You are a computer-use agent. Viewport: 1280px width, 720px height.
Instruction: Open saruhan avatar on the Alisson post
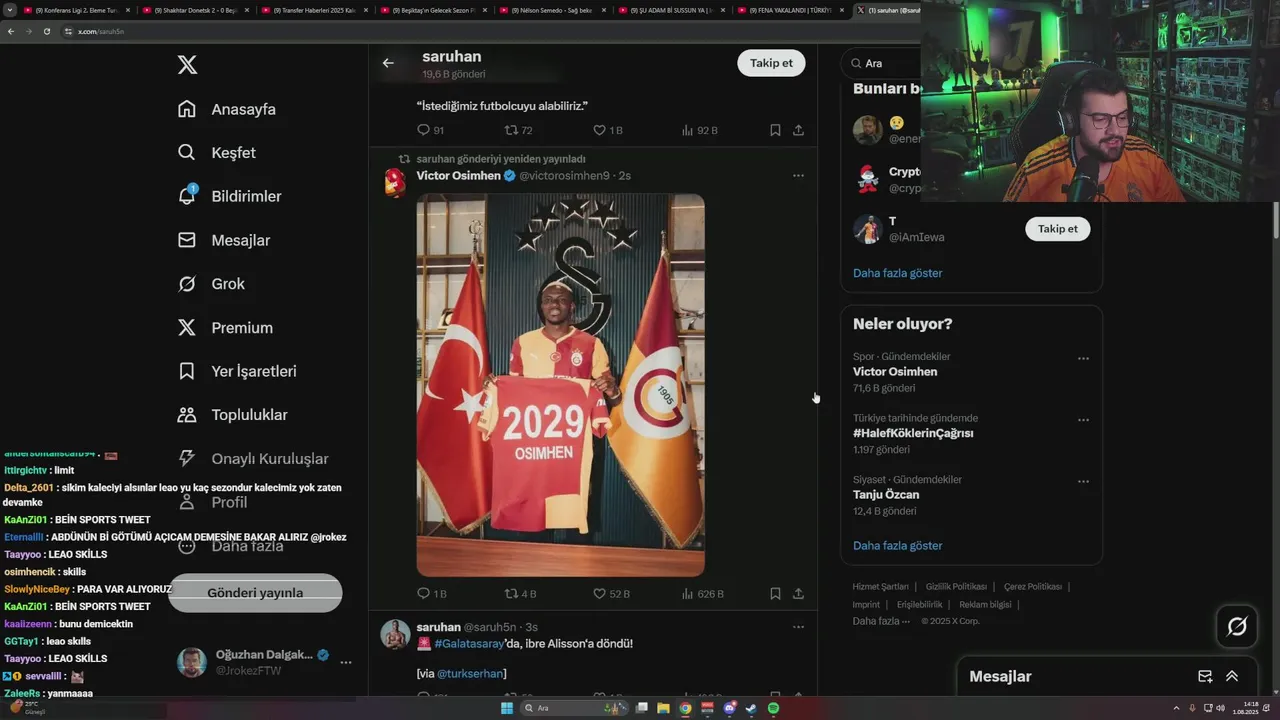click(396, 634)
